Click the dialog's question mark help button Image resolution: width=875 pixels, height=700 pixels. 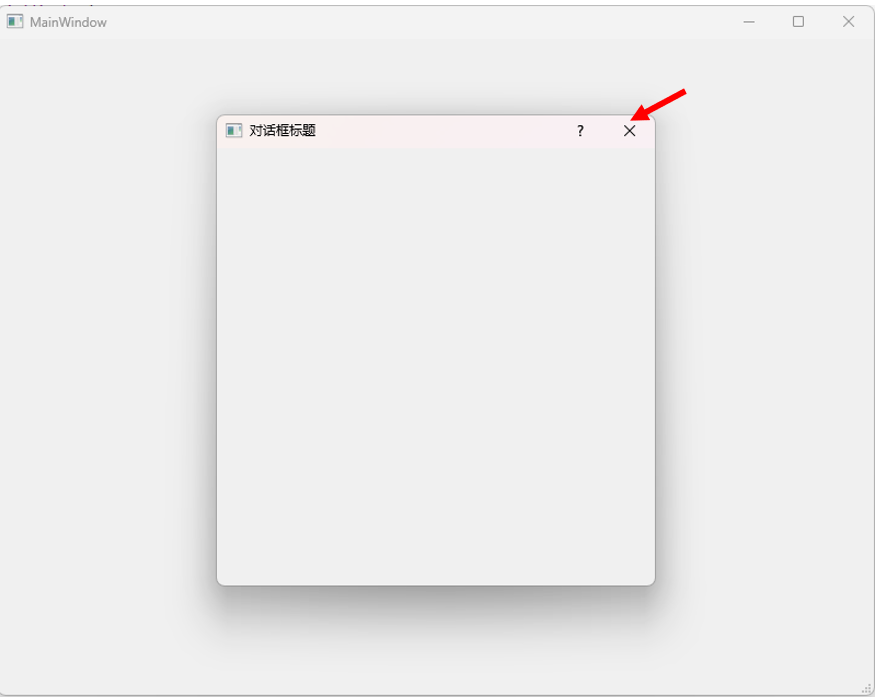pyautogui.click(x=580, y=131)
